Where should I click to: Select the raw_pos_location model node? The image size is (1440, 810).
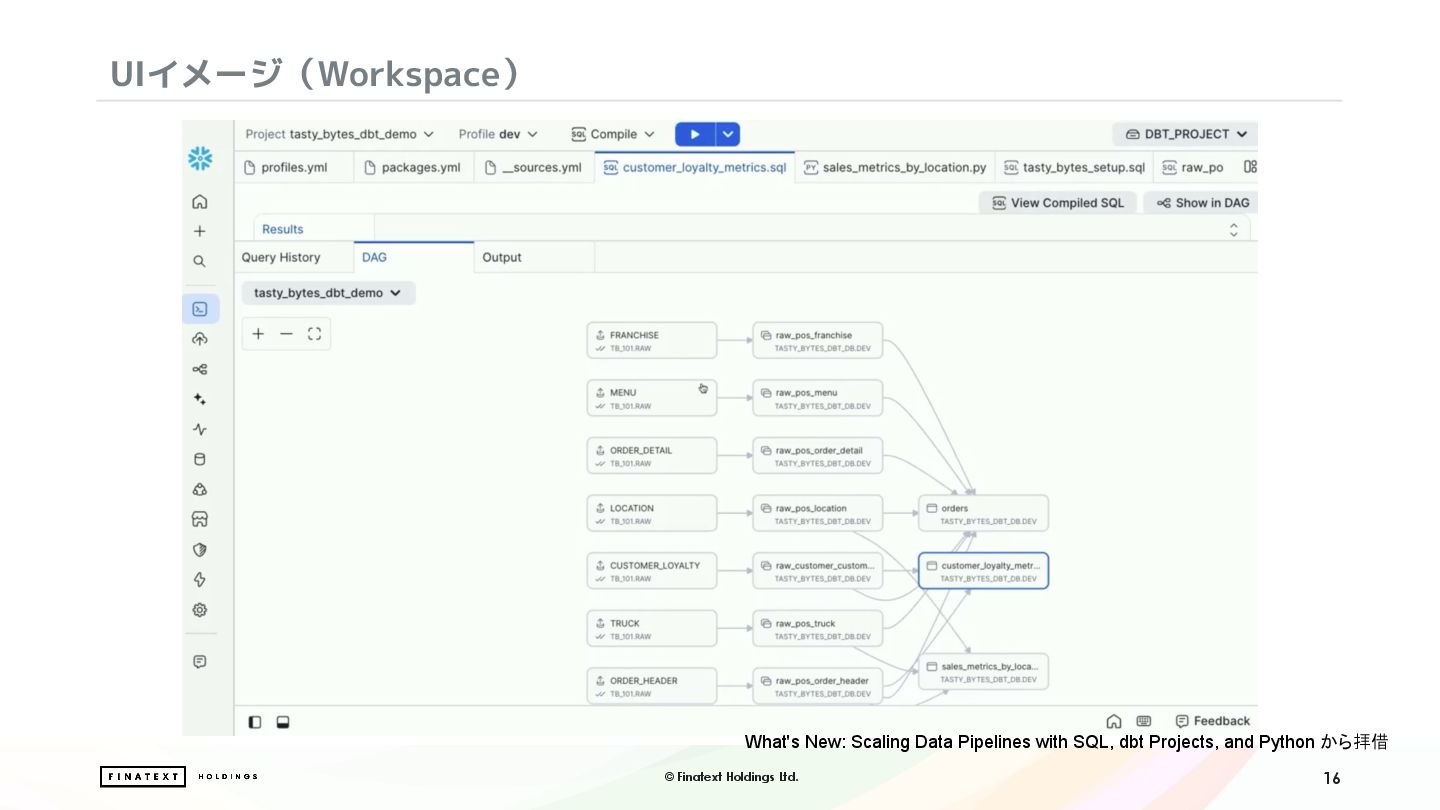tap(818, 514)
